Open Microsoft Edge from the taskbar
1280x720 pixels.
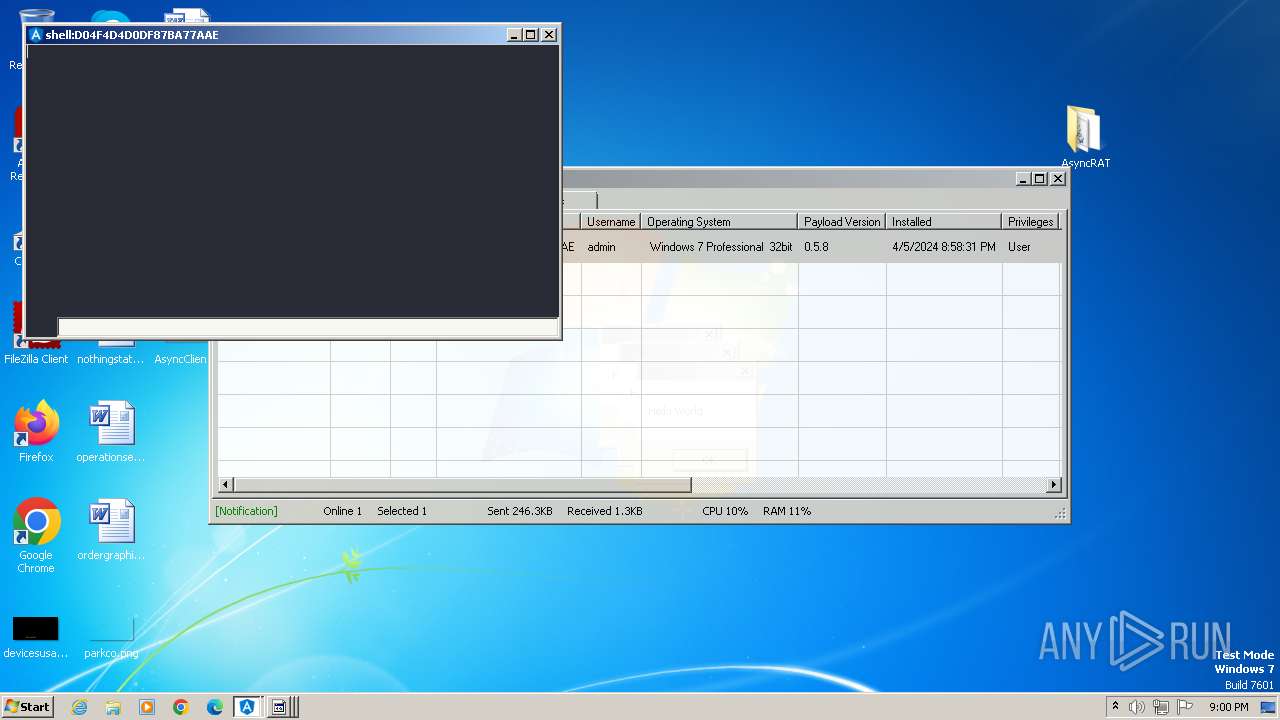click(215, 707)
